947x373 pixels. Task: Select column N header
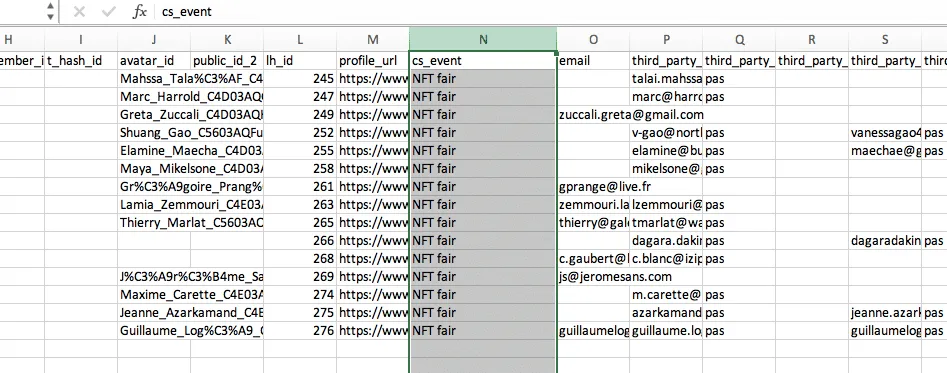pyautogui.click(x=483, y=40)
